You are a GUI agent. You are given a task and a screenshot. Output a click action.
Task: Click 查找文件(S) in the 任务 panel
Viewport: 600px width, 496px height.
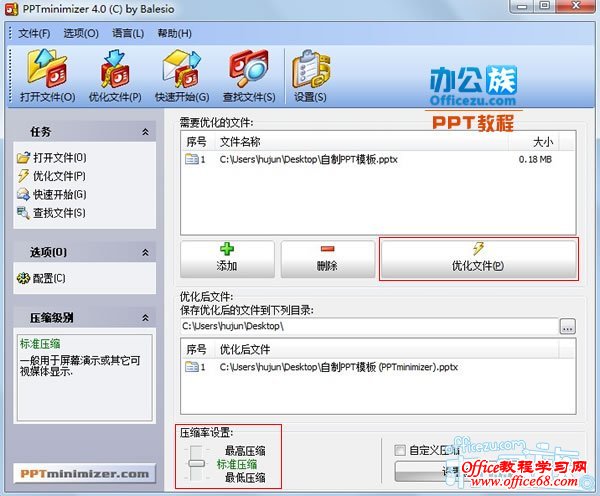click(x=52, y=213)
